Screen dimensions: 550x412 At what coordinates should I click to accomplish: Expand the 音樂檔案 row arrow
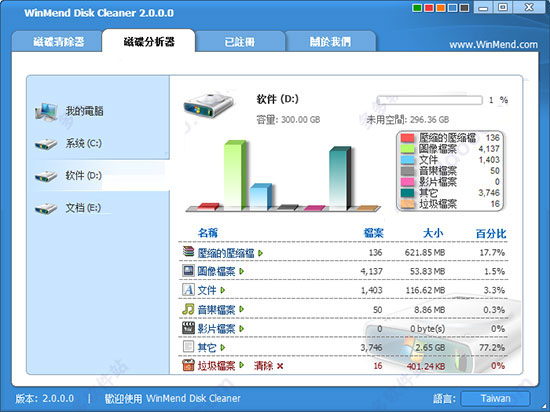241,309
